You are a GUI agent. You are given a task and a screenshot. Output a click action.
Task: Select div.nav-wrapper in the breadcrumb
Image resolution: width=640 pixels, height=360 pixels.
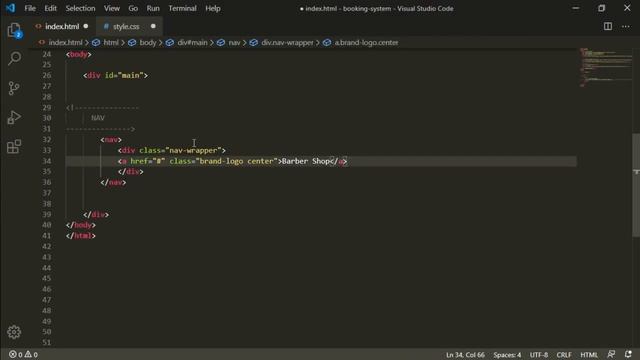(287, 42)
